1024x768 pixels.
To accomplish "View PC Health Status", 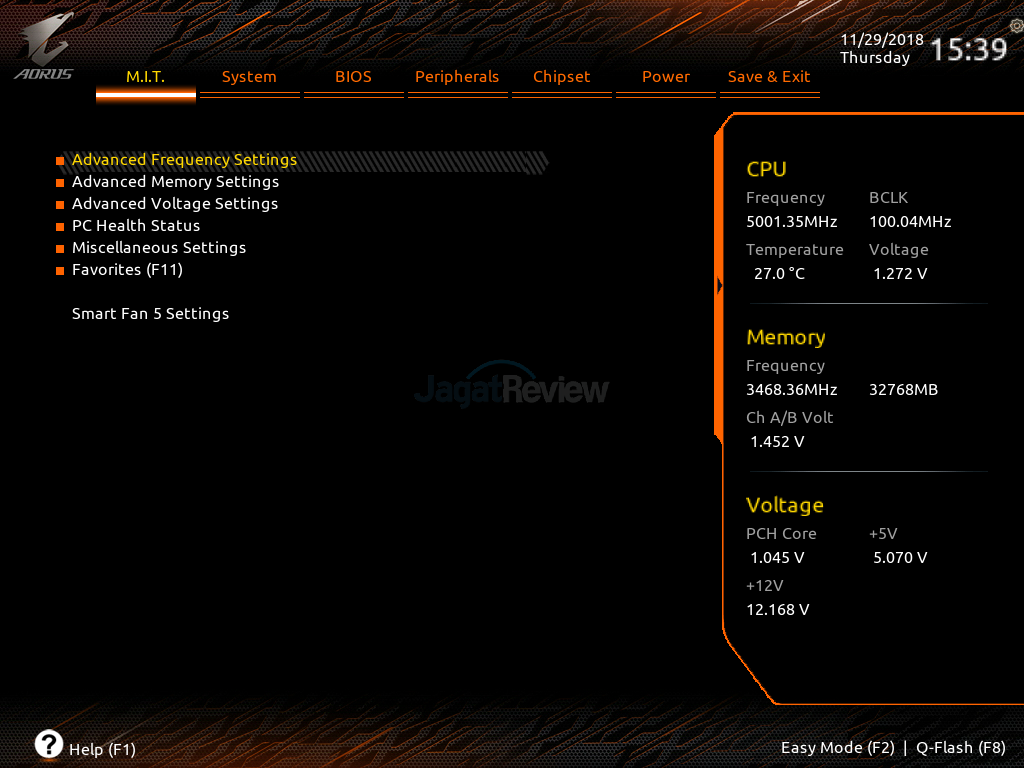I will click(136, 226).
